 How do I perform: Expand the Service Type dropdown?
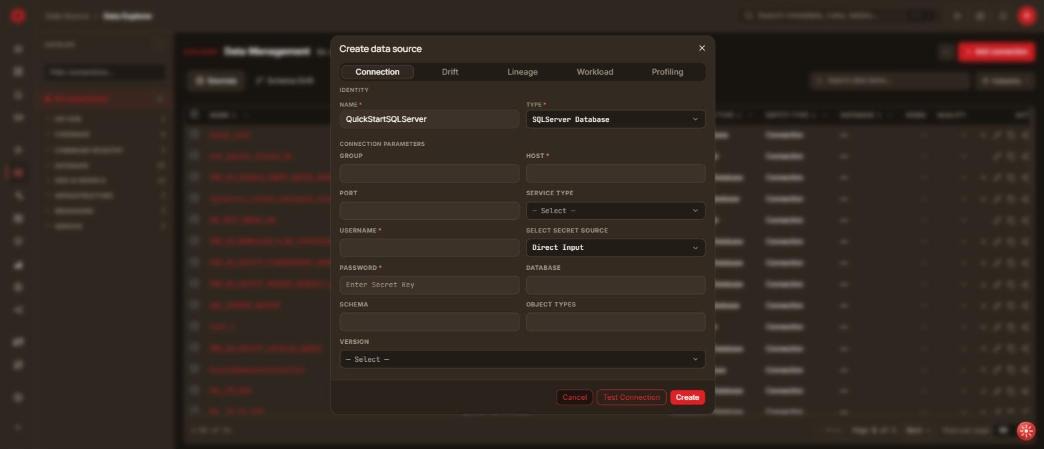pyautogui.click(x=616, y=211)
